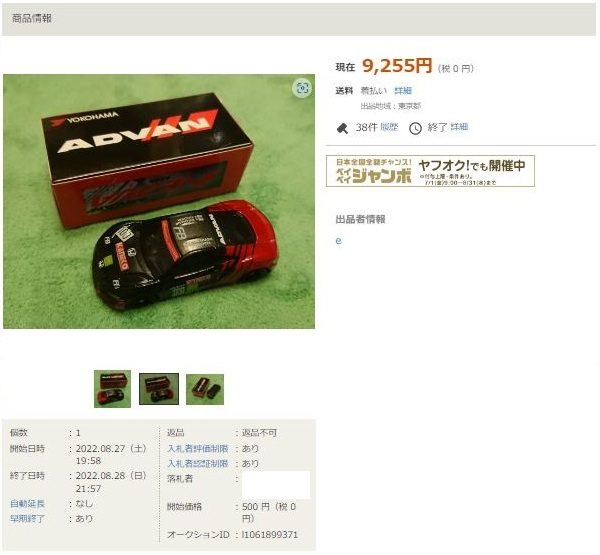Screen dimensions: 600x555
Task: Click the 出品者情報 heading
Action: coord(360,219)
